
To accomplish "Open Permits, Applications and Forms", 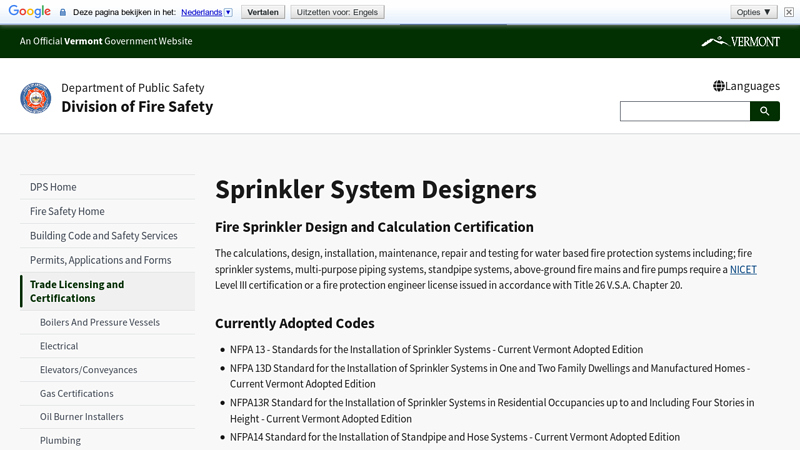I will tap(108, 260).
